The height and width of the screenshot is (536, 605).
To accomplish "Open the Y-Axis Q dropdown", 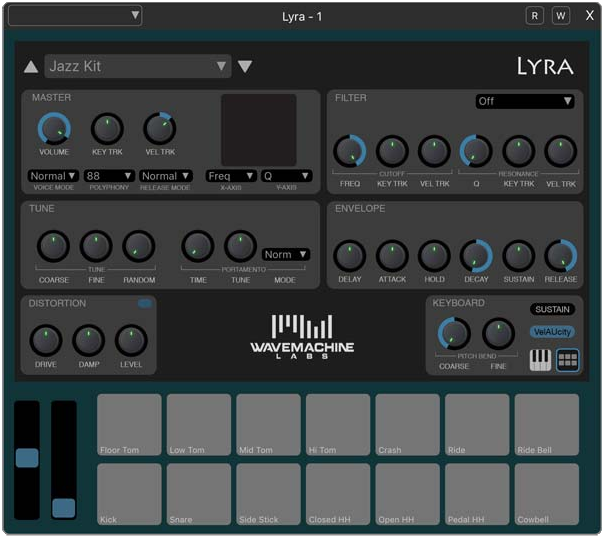I will [286, 176].
